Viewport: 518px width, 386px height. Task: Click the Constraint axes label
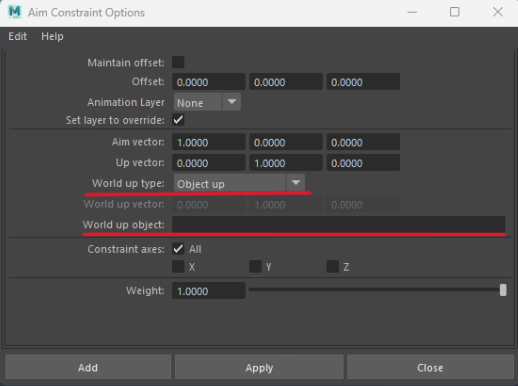126,249
